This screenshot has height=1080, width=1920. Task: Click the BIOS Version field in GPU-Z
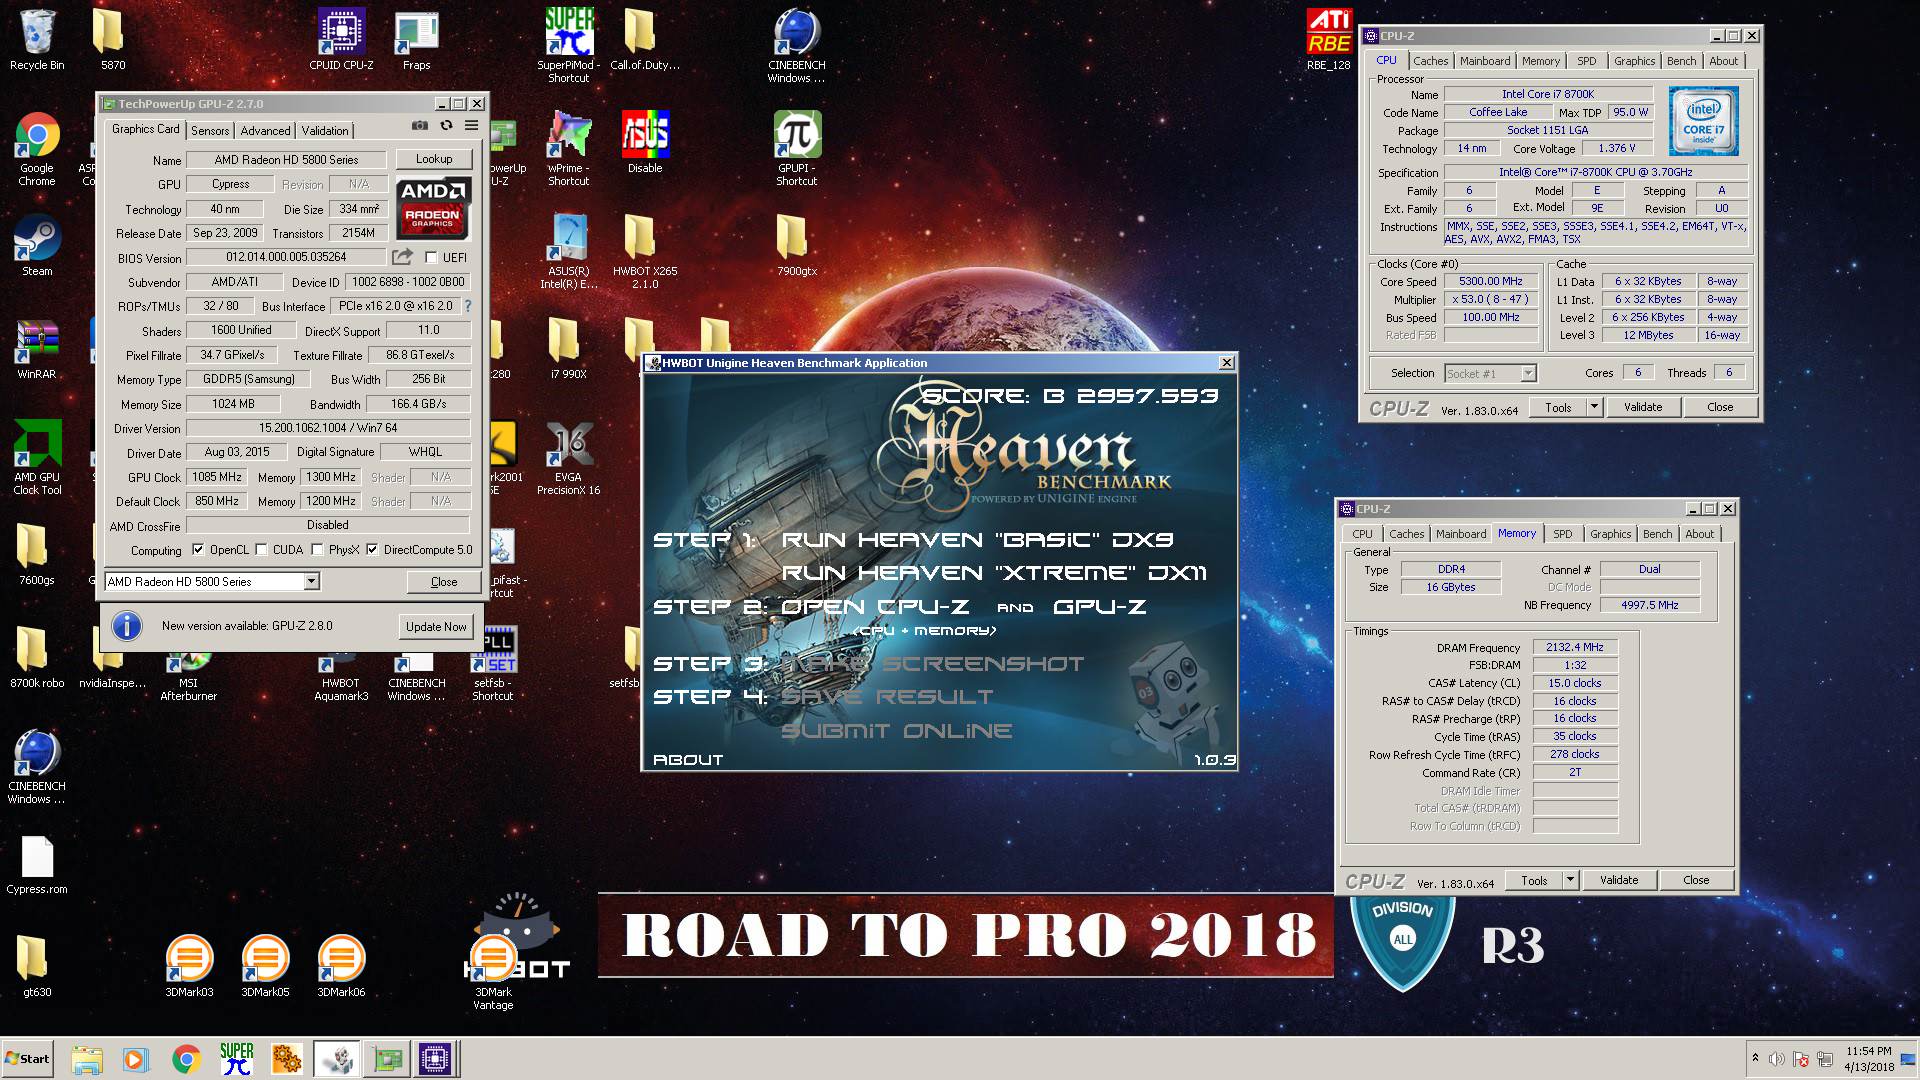pyautogui.click(x=286, y=257)
